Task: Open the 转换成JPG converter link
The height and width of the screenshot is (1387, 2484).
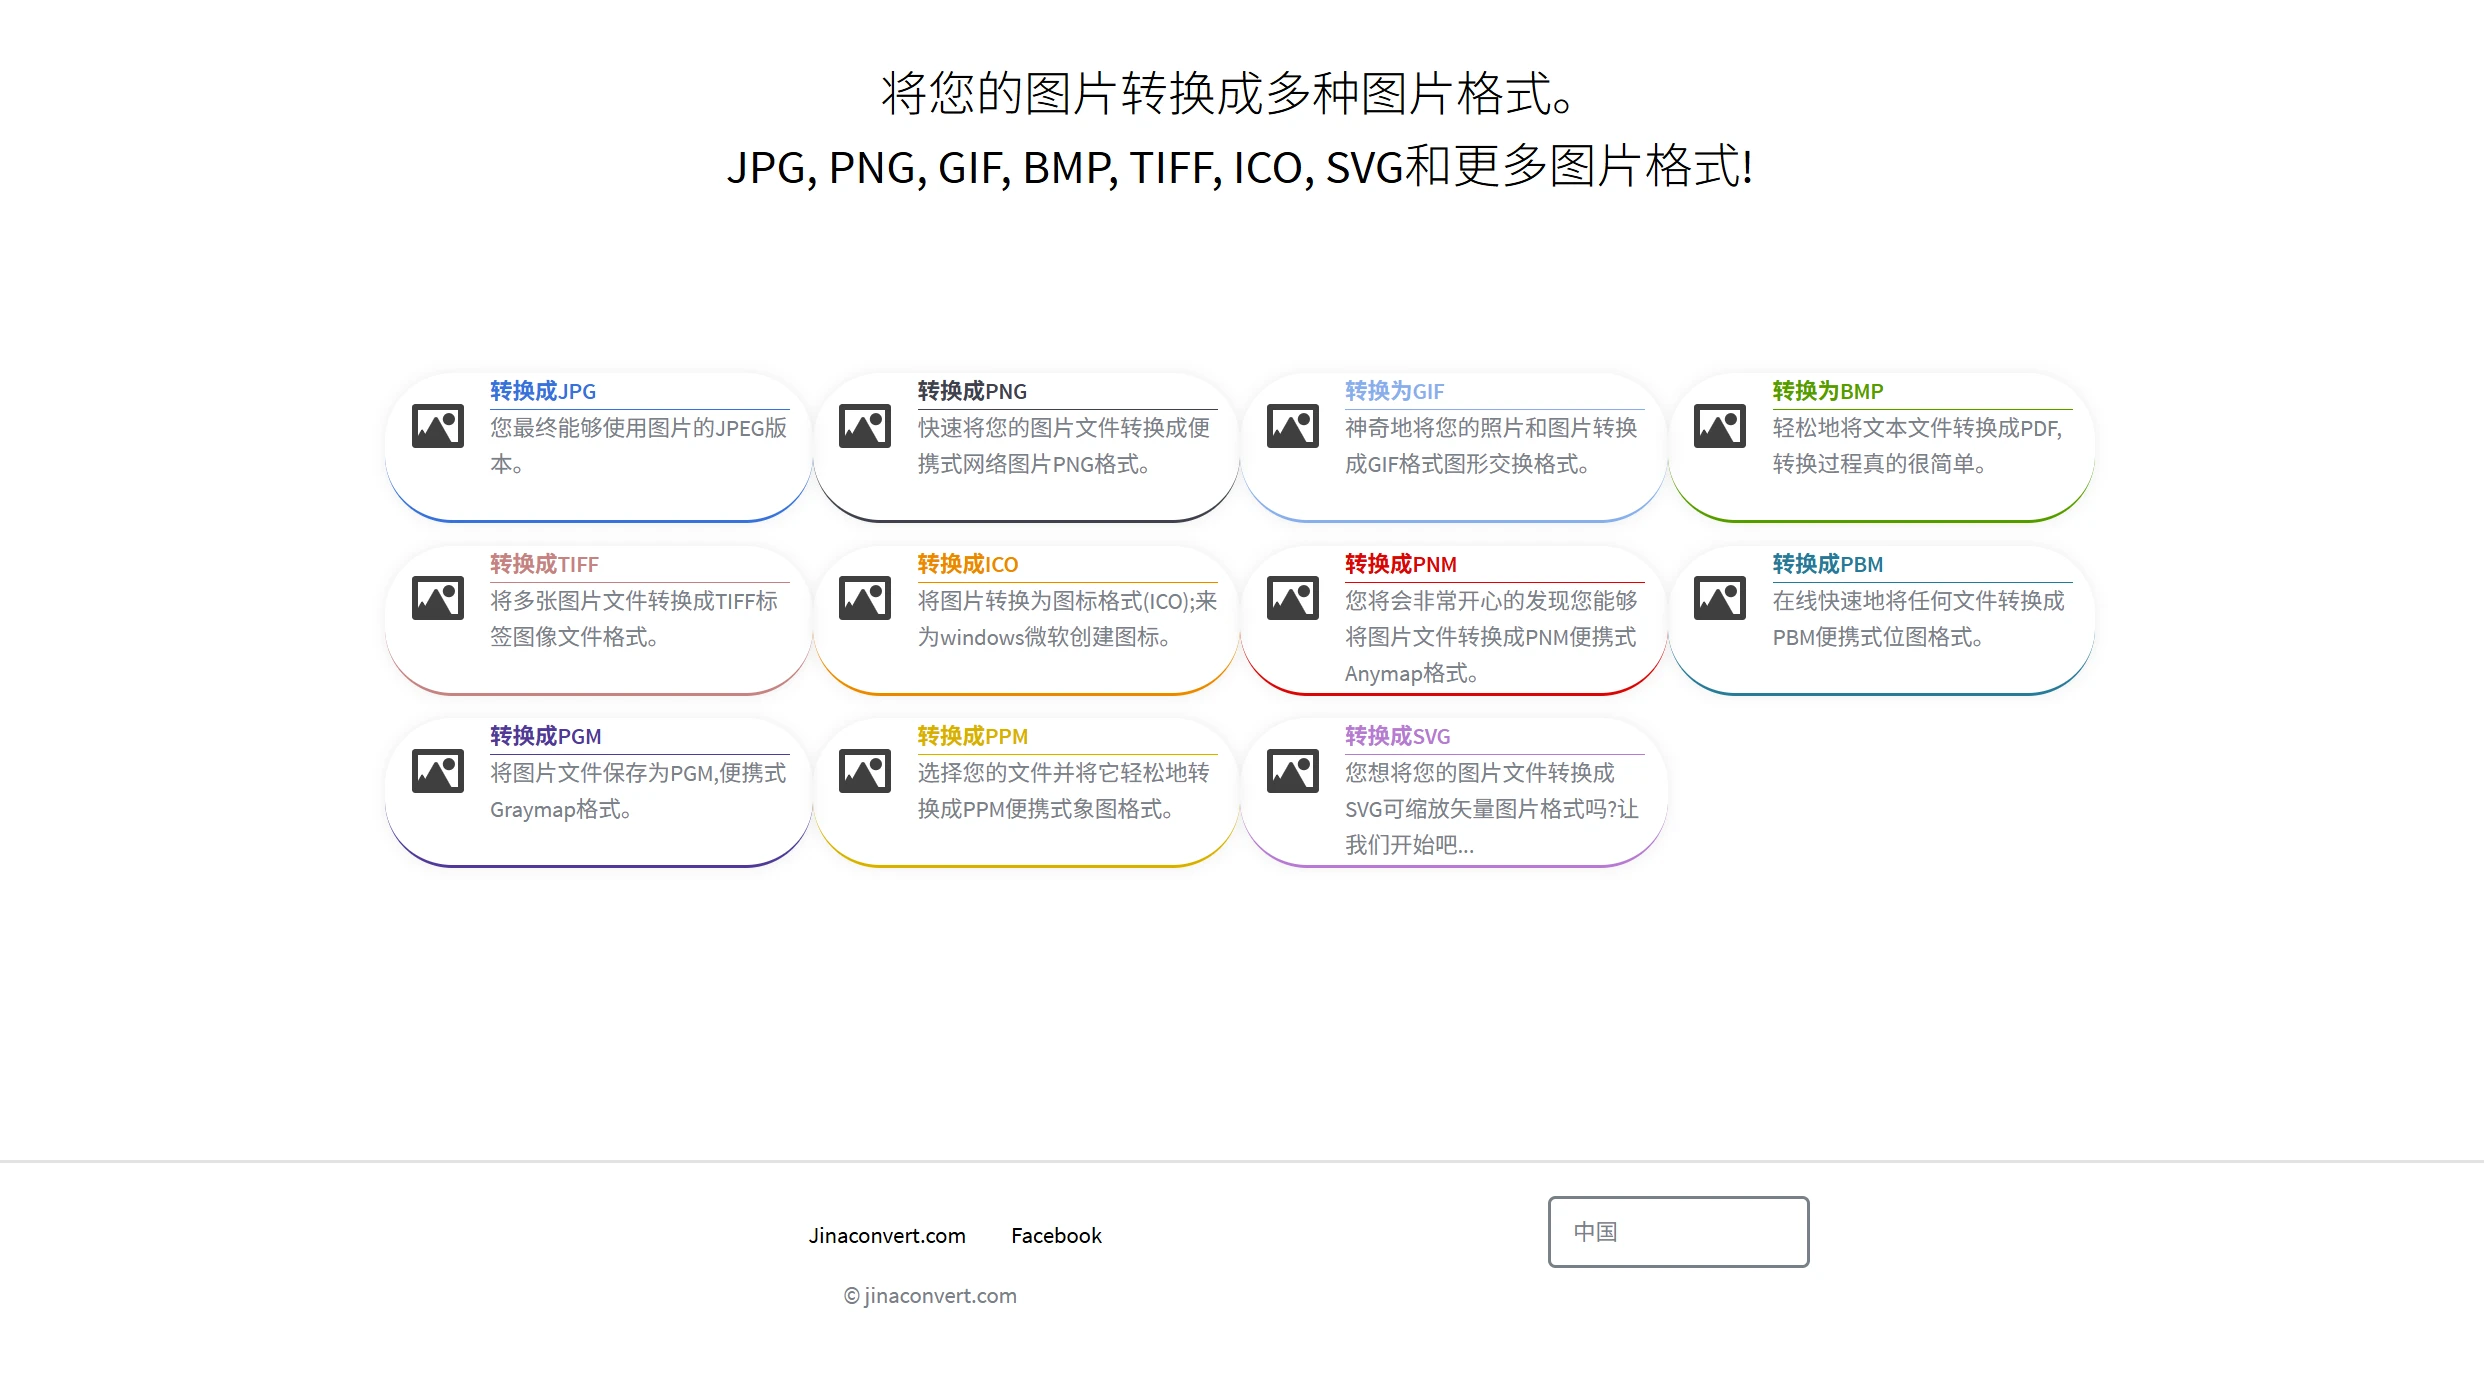Action: pos(543,391)
